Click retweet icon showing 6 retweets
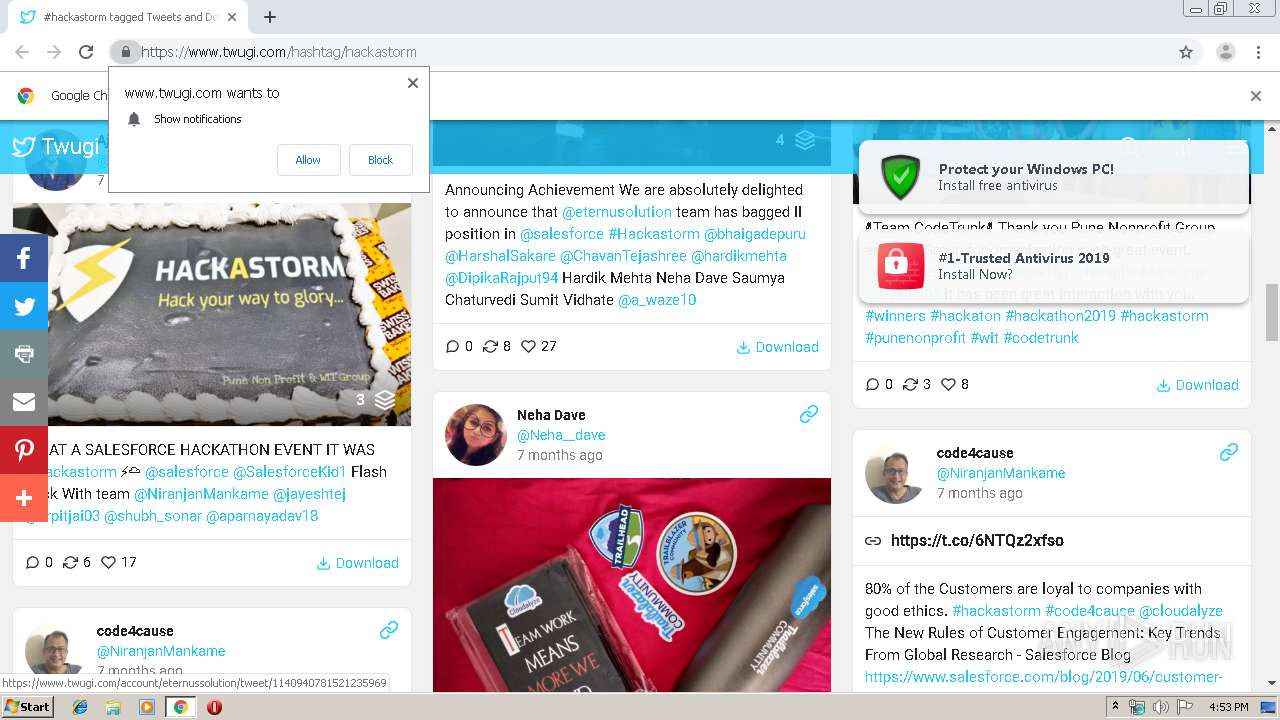 pos(70,562)
